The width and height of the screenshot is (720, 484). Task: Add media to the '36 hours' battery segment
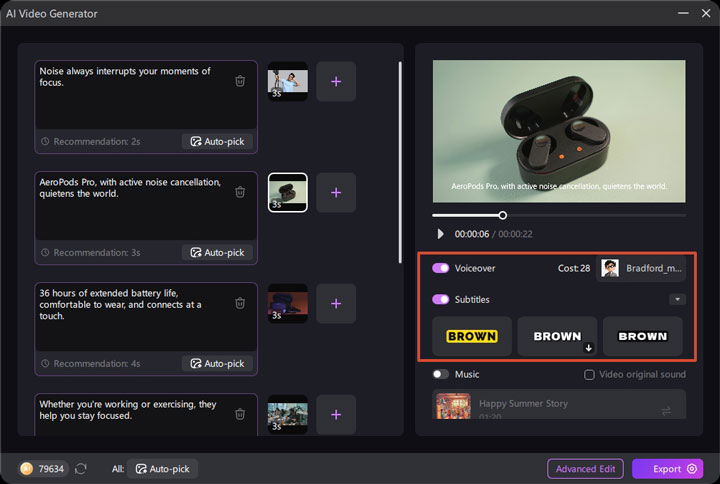click(336, 304)
